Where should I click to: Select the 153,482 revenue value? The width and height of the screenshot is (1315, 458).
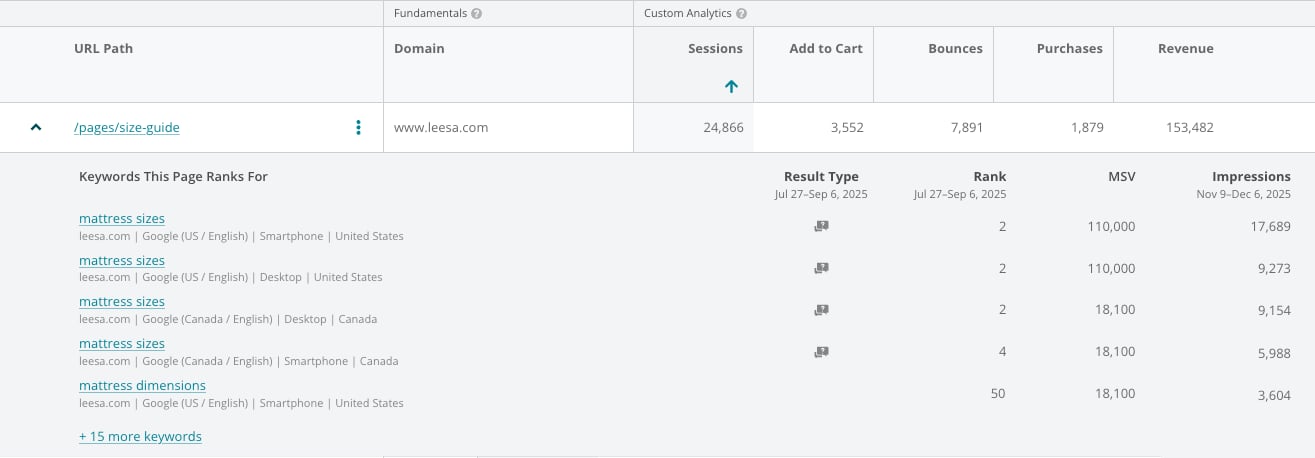[1190, 128]
